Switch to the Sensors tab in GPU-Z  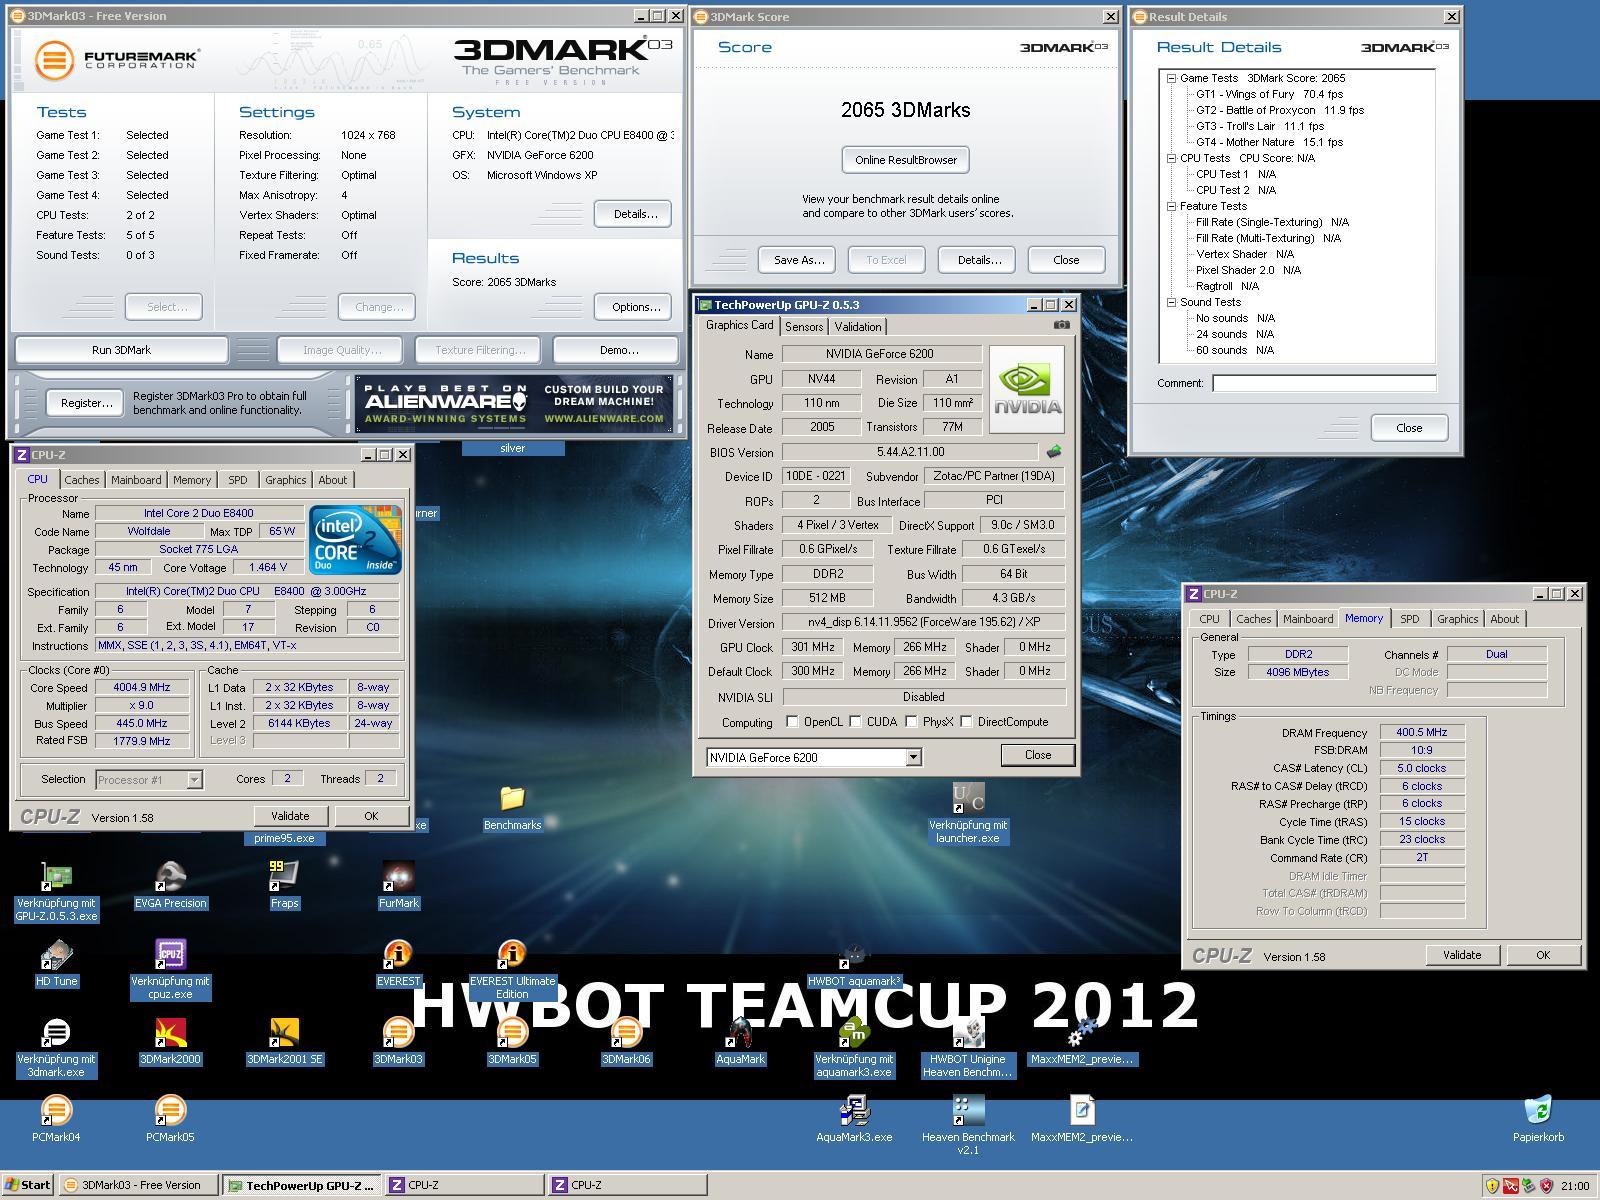(804, 327)
